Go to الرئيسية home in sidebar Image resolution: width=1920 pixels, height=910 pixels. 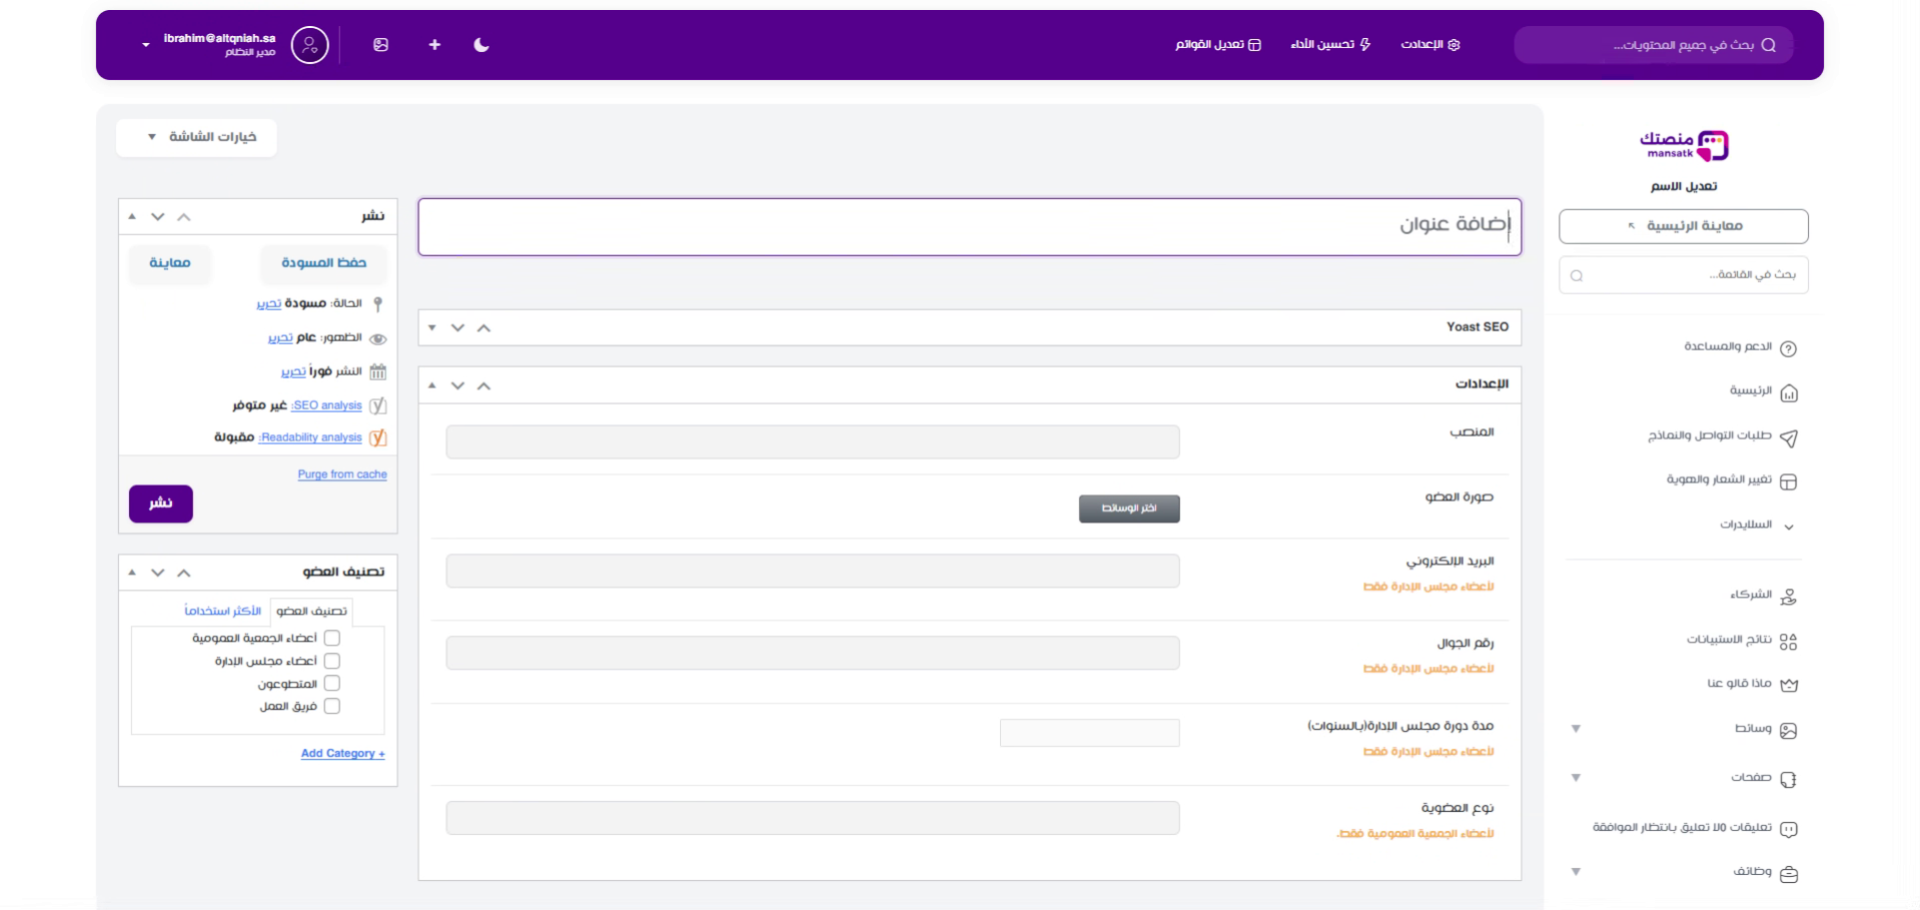(x=1788, y=393)
